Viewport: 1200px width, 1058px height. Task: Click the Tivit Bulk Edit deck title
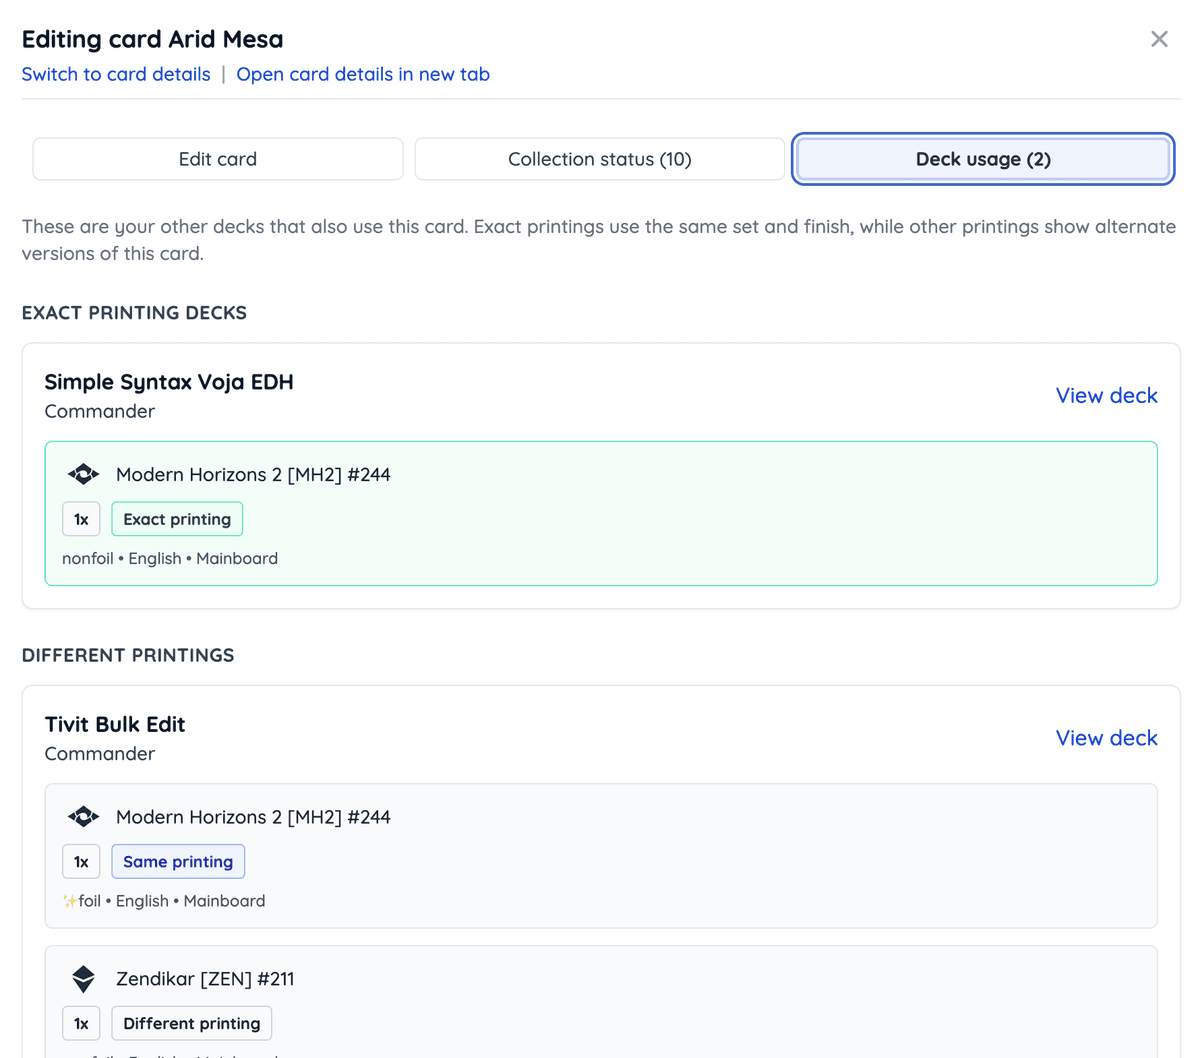(115, 724)
